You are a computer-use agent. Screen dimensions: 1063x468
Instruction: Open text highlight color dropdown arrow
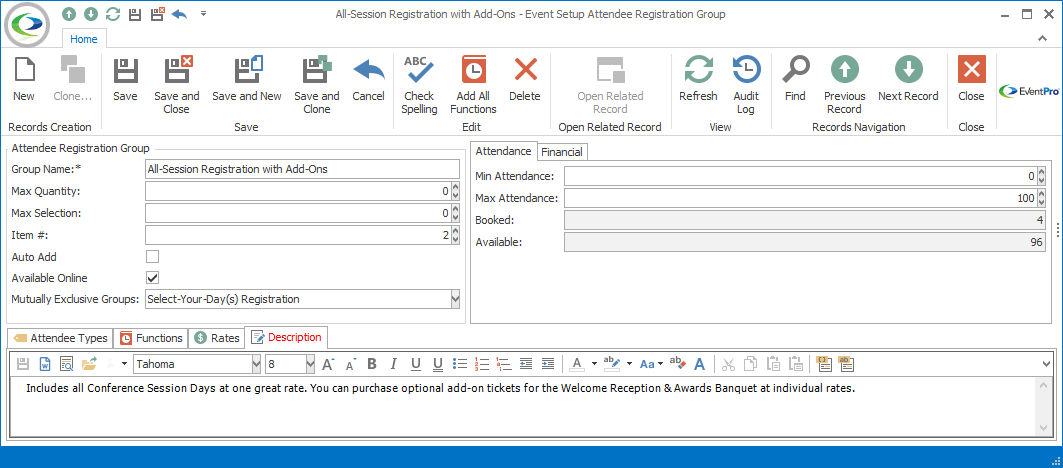pos(629,364)
